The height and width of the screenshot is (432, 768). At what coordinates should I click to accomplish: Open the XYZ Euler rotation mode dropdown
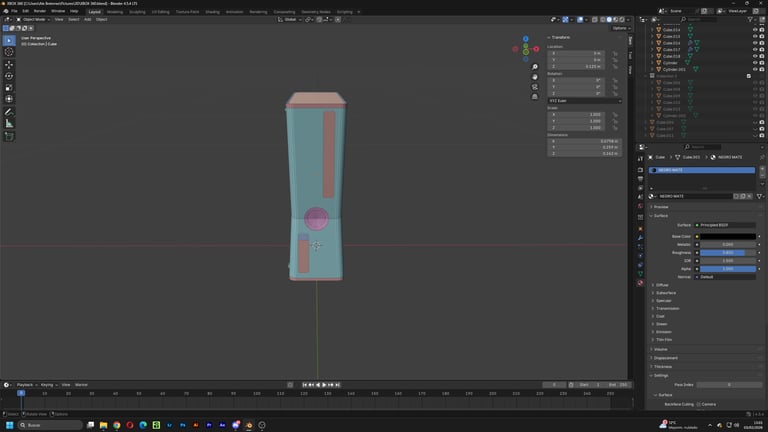[585, 101]
